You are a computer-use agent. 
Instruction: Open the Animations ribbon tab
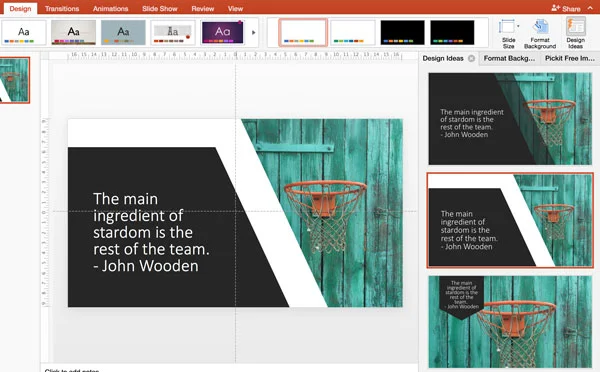(110, 8)
